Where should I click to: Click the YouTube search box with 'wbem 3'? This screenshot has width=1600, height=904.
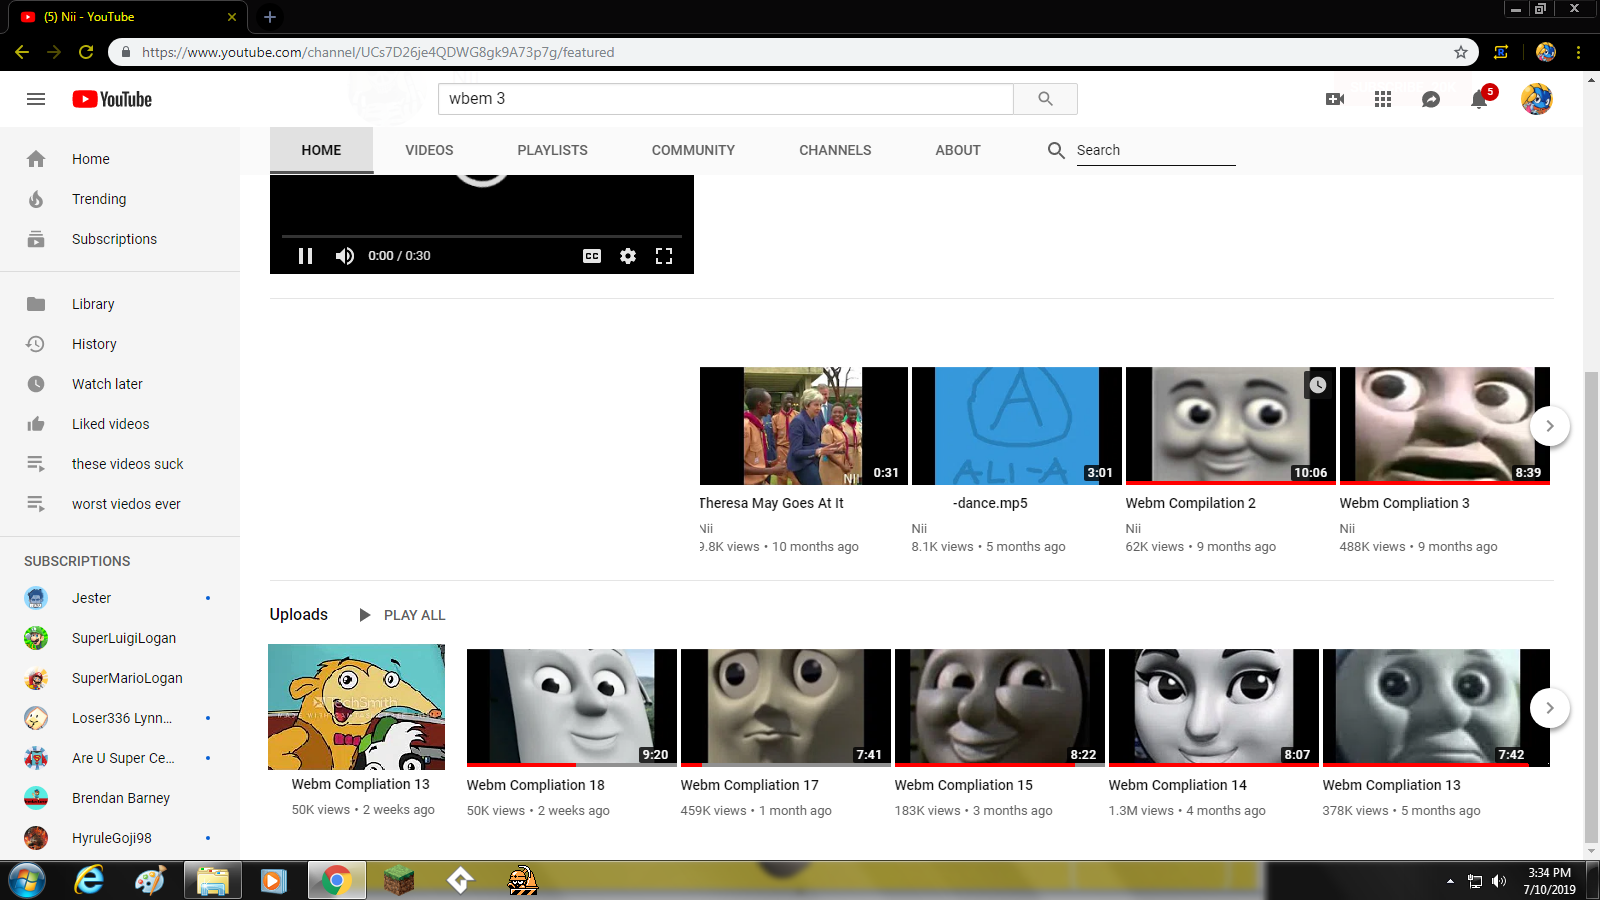point(725,99)
